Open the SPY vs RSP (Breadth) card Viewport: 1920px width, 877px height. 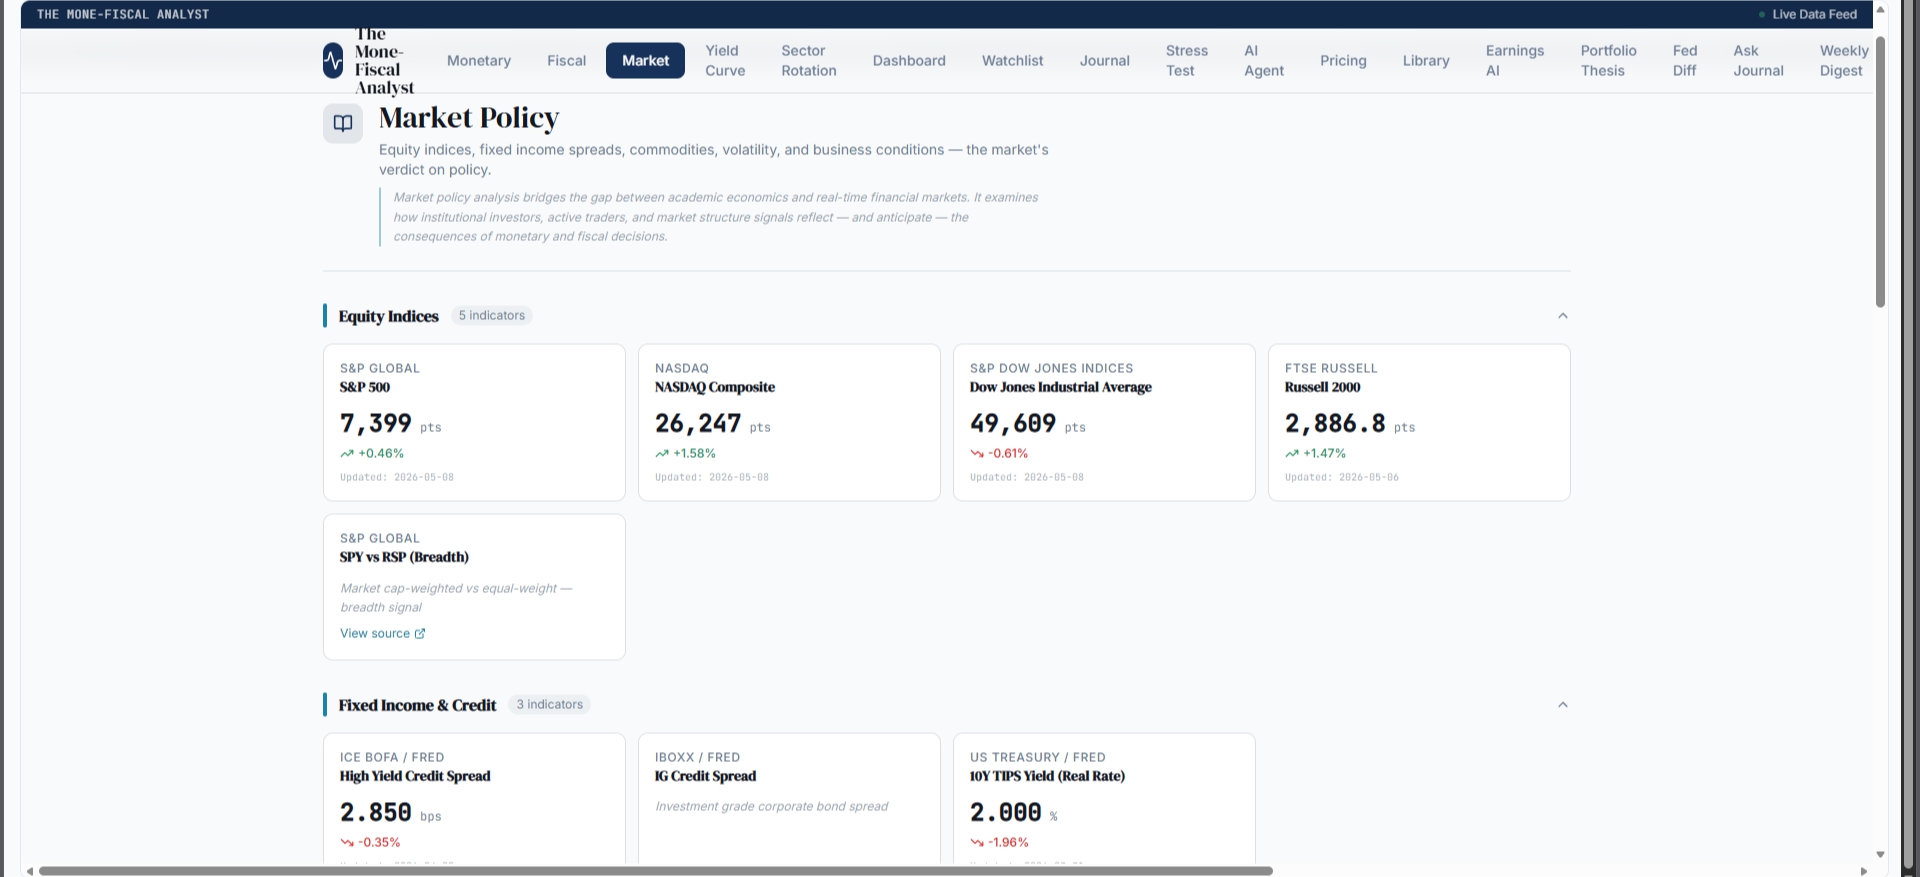coord(474,587)
